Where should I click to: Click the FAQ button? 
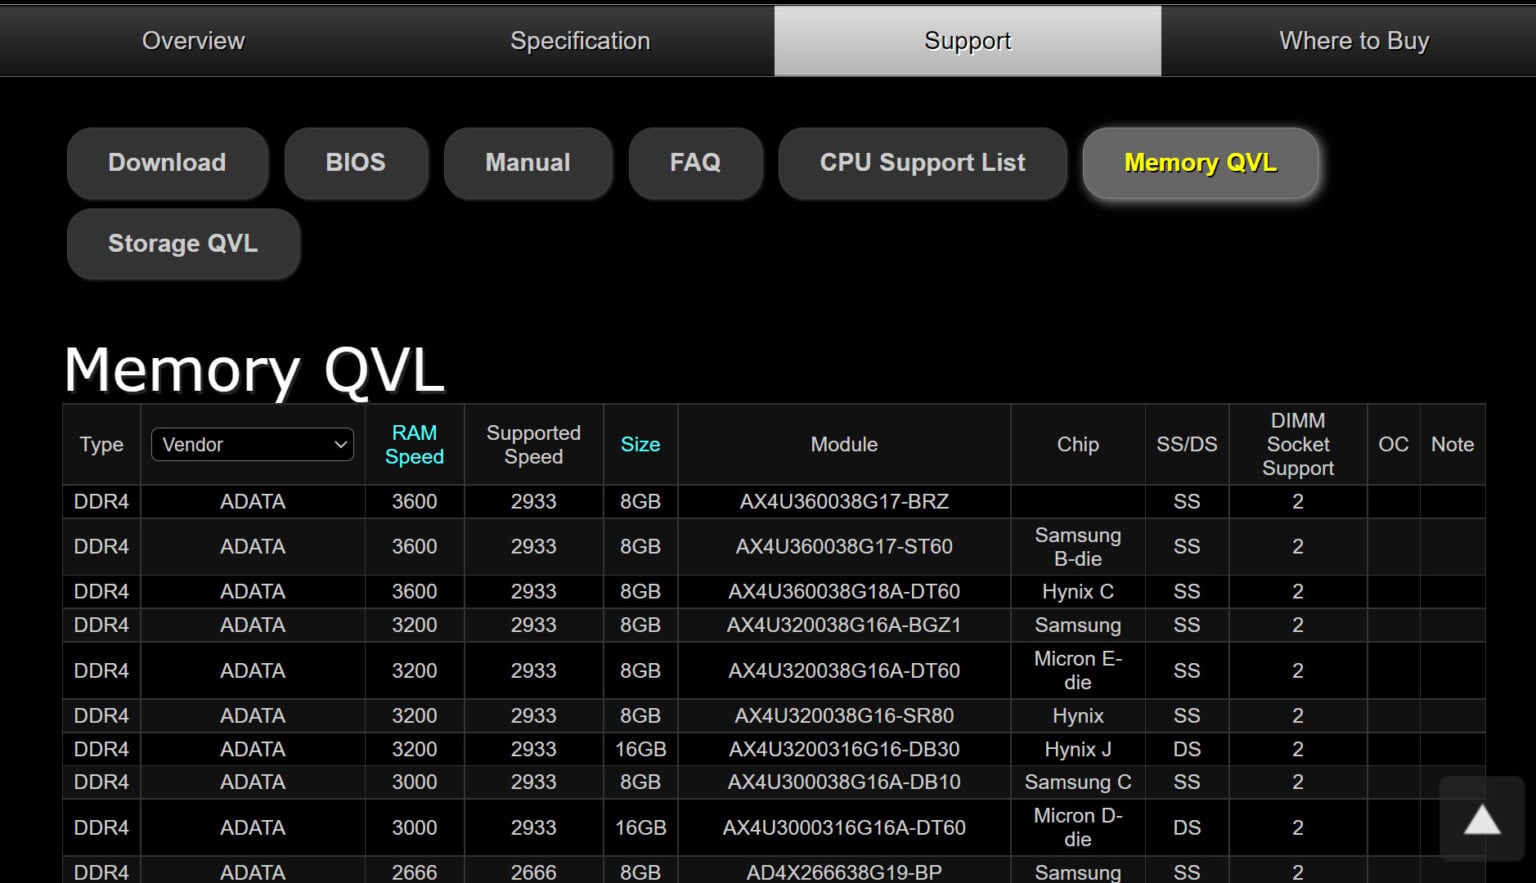695,162
